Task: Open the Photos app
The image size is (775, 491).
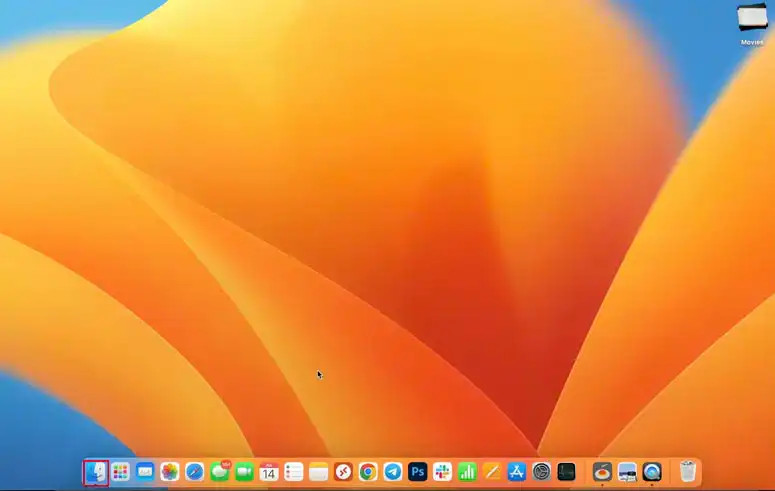Action: click(x=170, y=472)
